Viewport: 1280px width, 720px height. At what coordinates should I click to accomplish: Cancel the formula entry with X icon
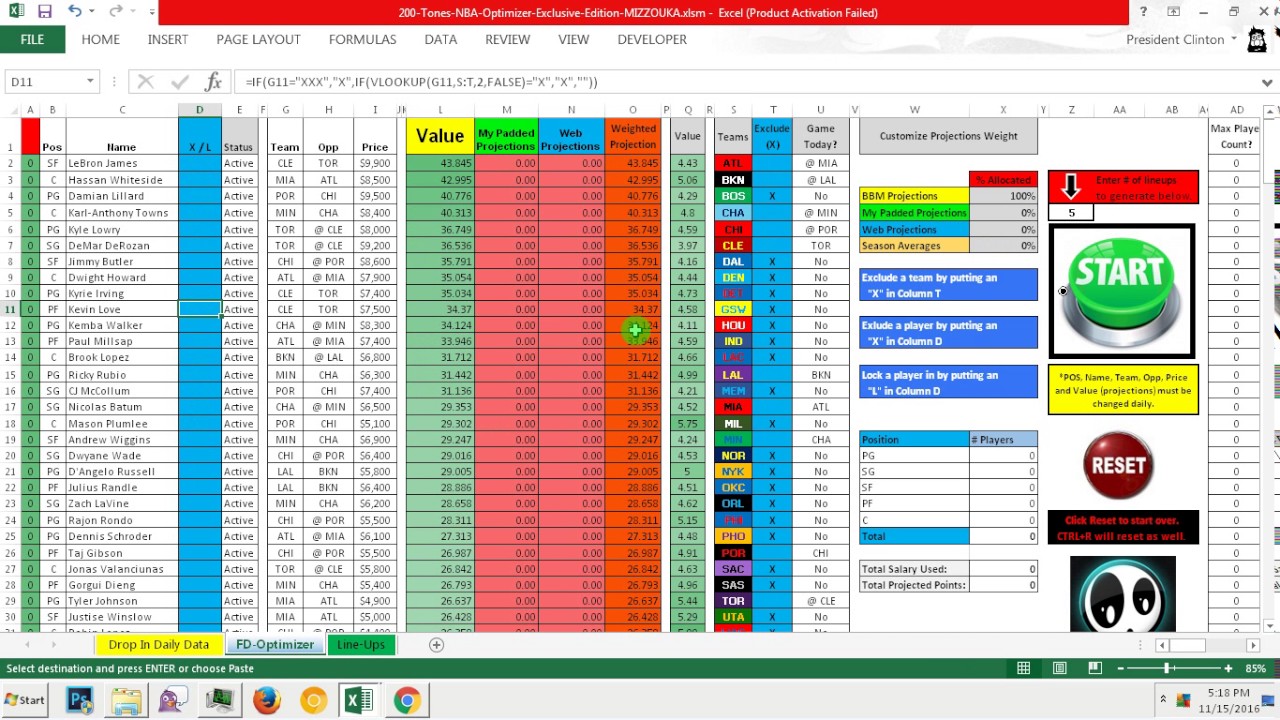tap(145, 82)
